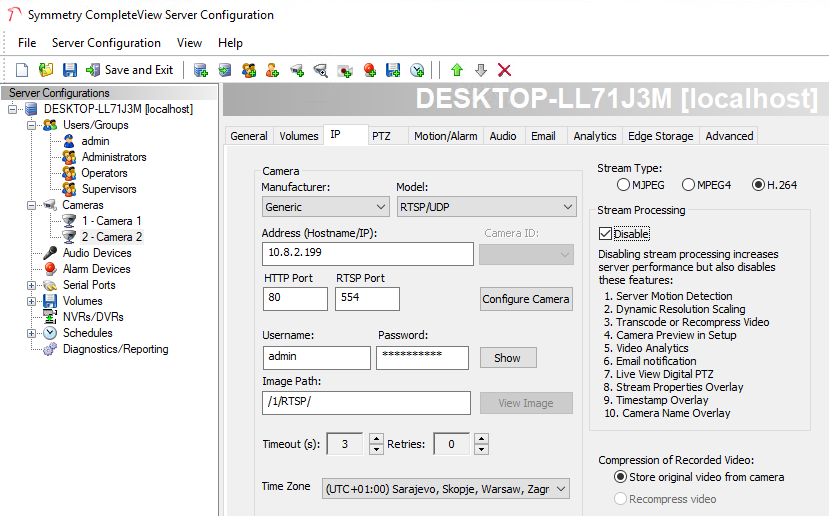Click the Add alarm device icon
This screenshot has width=829, height=516.
coord(369,70)
